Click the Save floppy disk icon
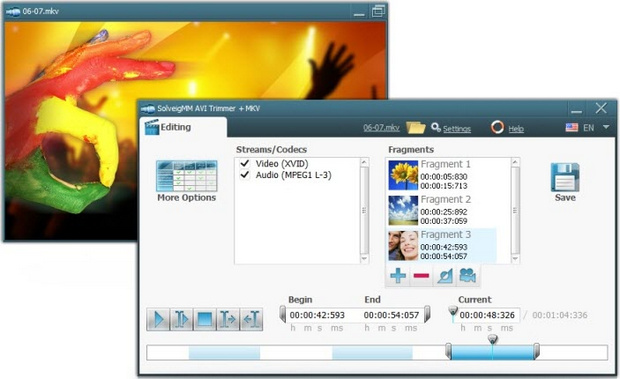Image resolution: width=620 pixels, height=379 pixels. (565, 177)
